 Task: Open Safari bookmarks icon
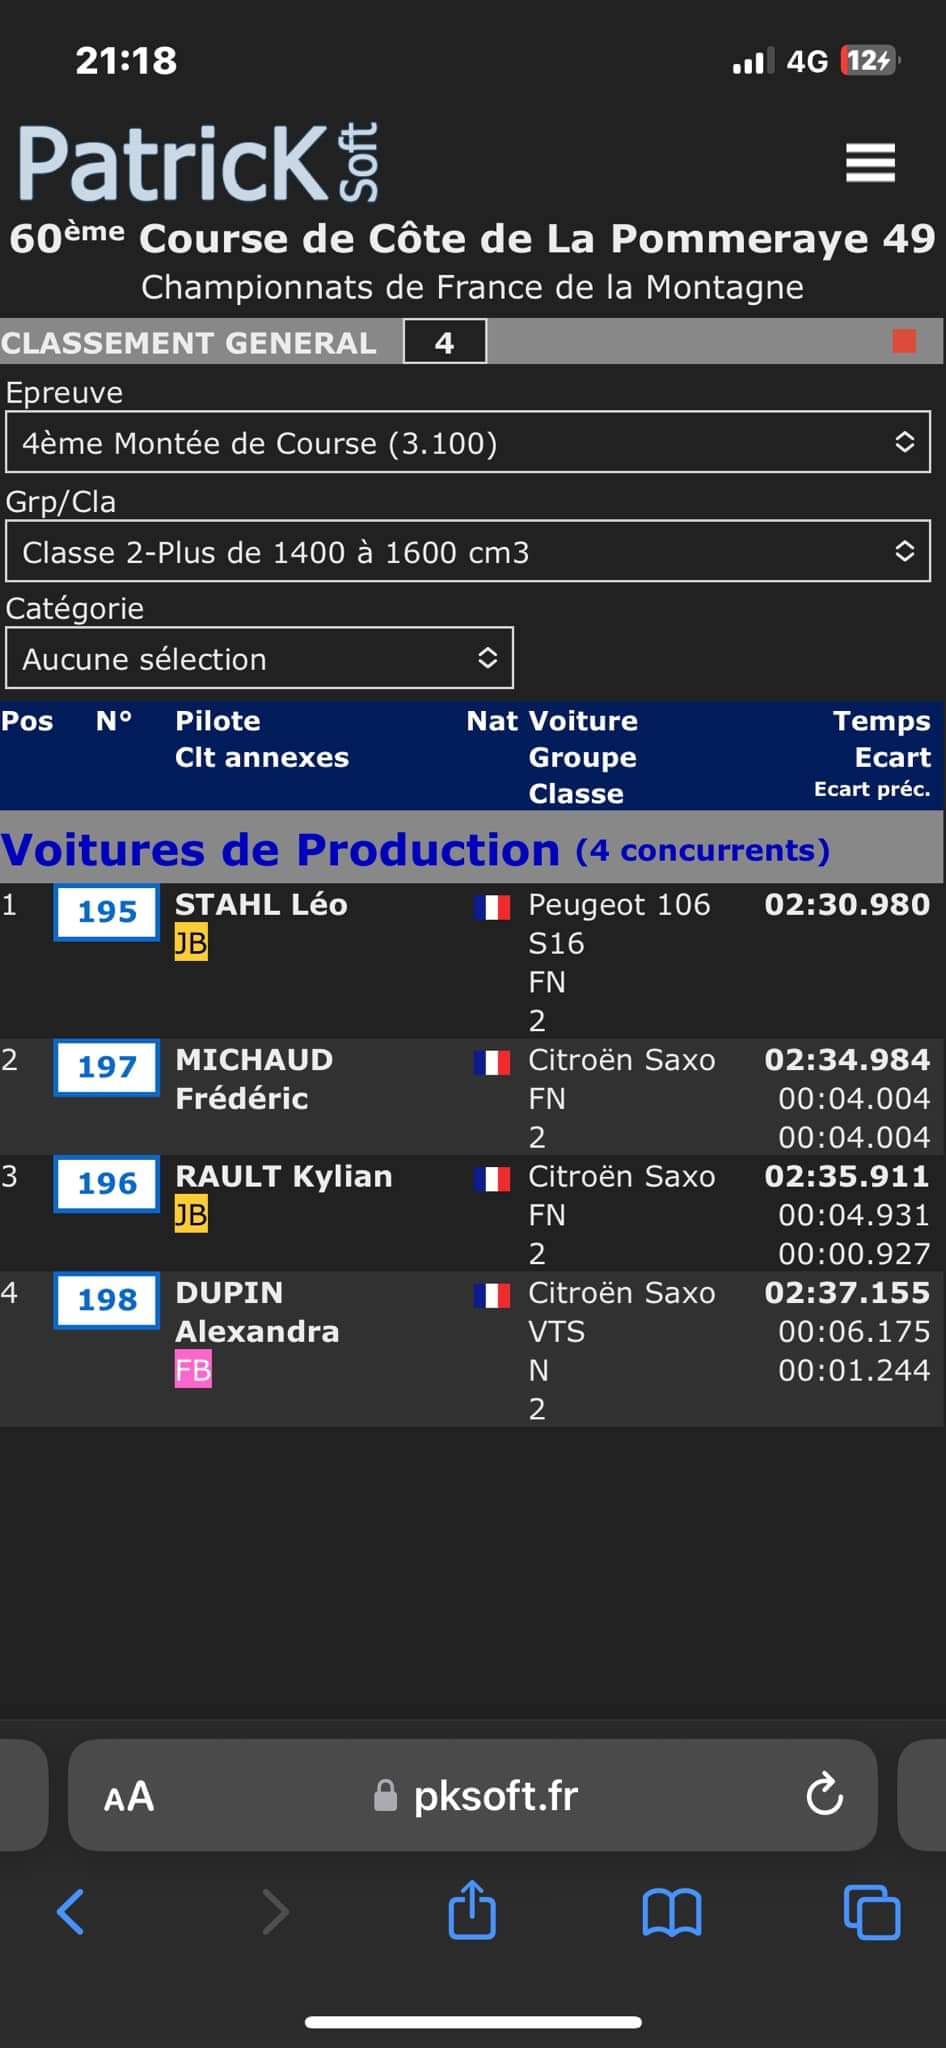pos(672,1912)
